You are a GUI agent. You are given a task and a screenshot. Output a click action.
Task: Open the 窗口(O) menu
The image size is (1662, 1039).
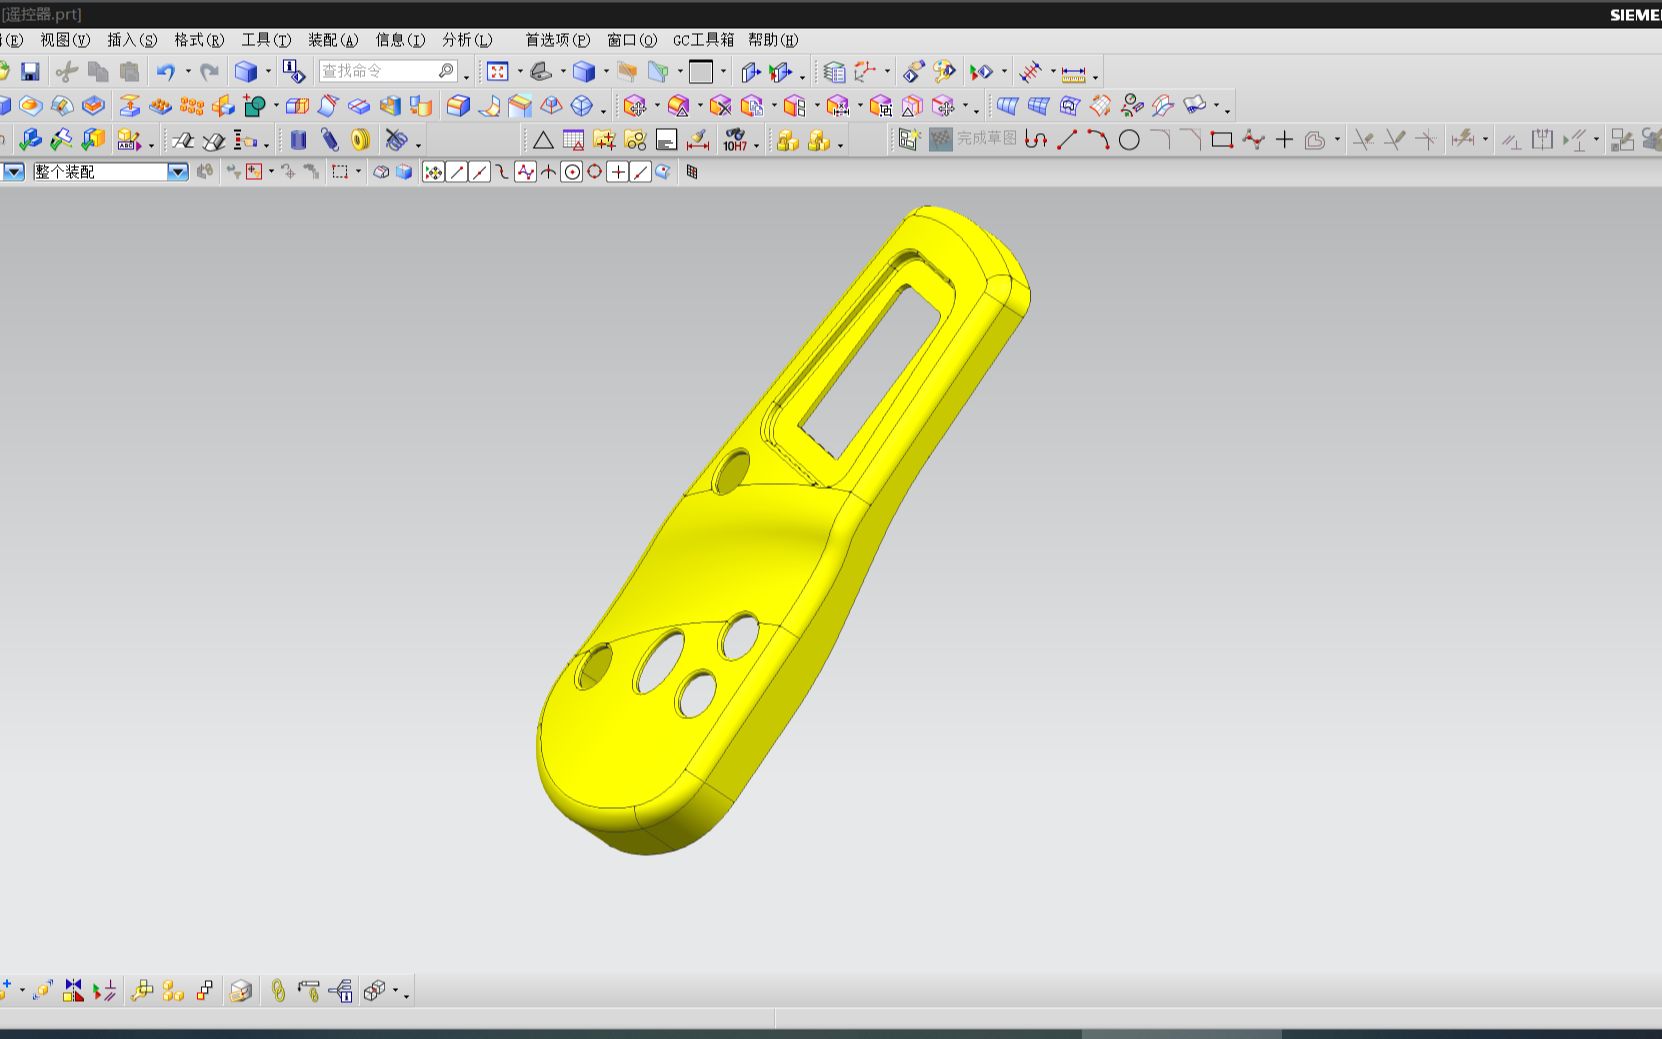pos(632,40)
